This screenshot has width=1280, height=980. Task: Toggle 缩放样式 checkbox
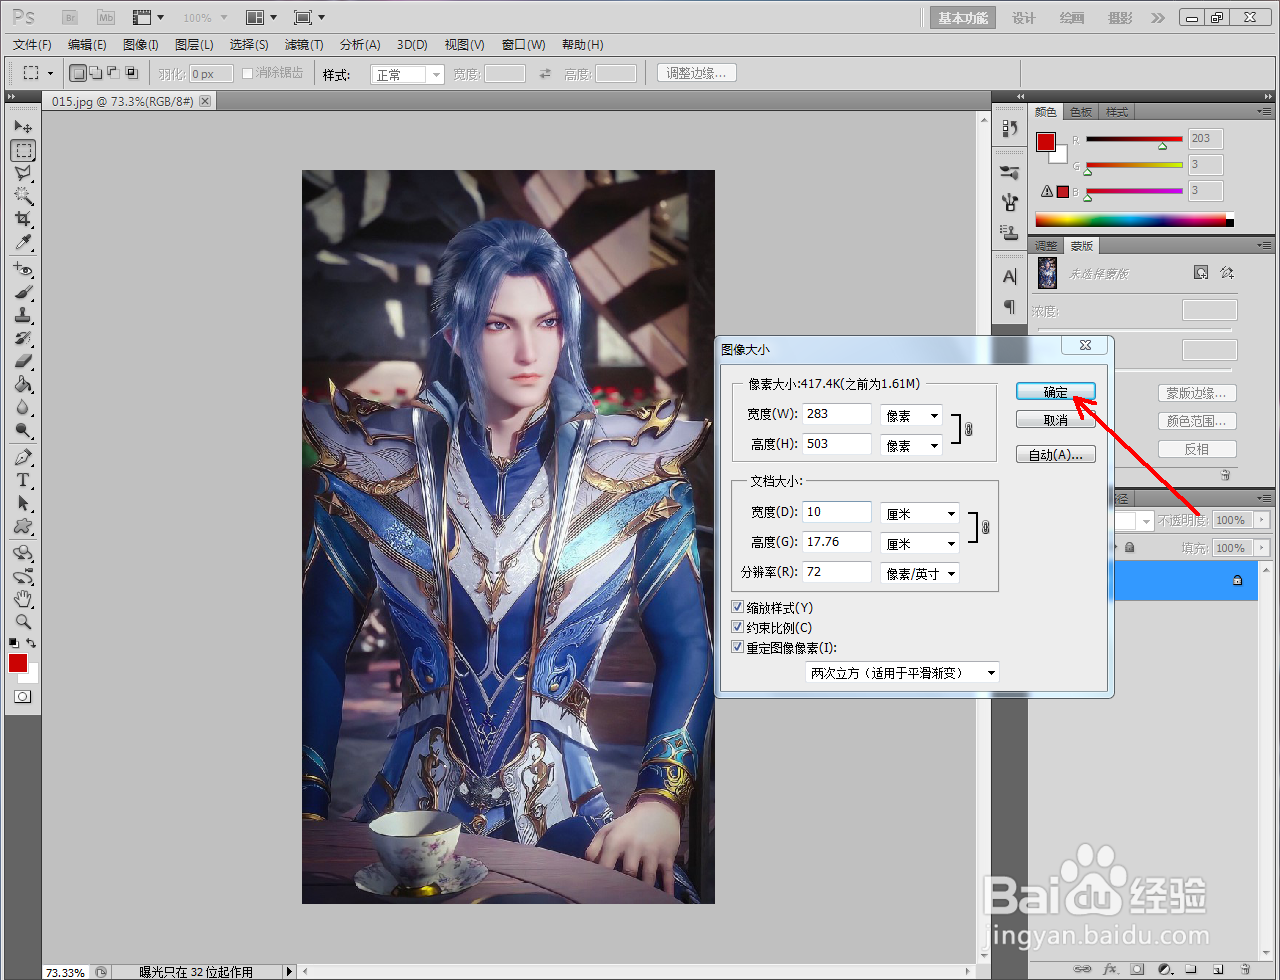click(738, 608)
